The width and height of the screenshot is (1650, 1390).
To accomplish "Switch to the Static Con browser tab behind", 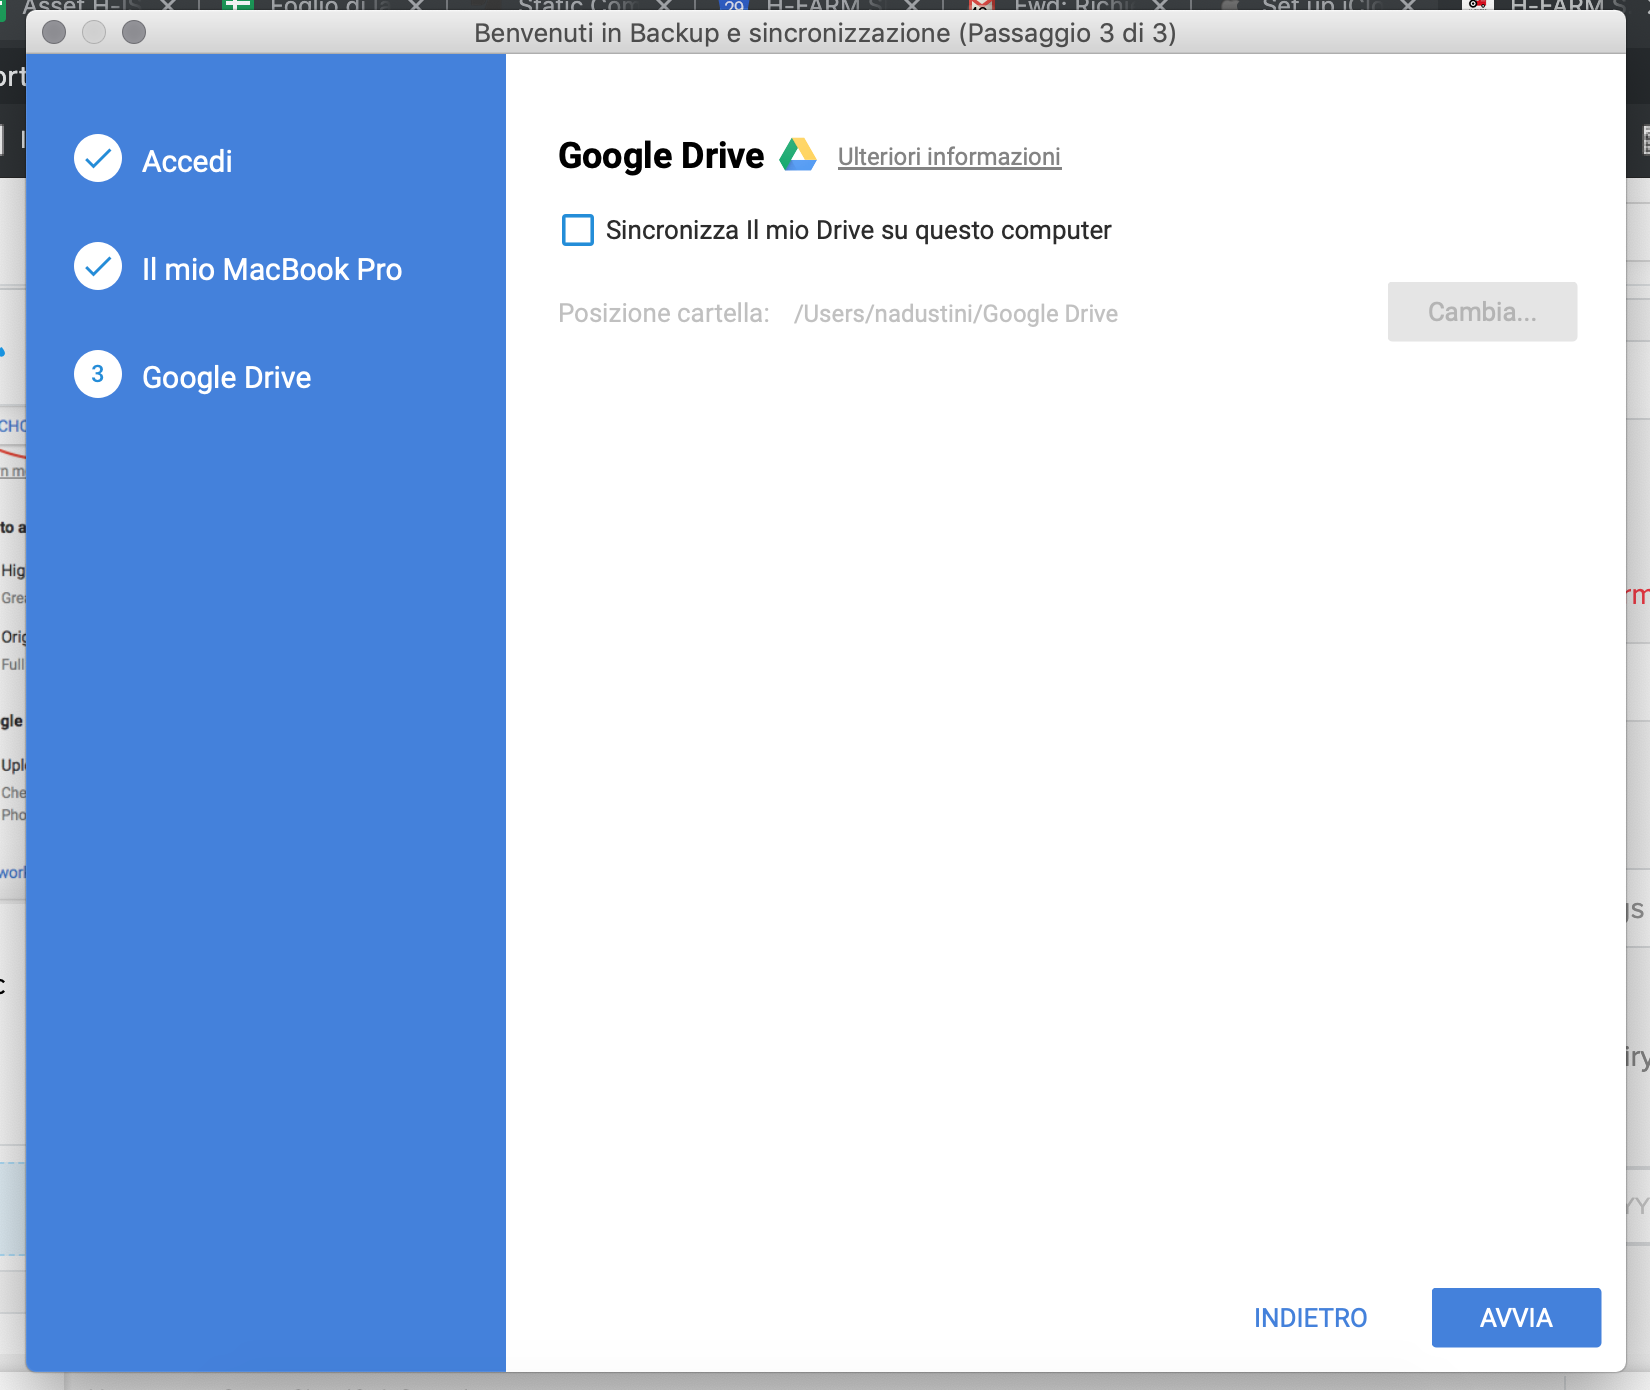I will coord(575,6).
